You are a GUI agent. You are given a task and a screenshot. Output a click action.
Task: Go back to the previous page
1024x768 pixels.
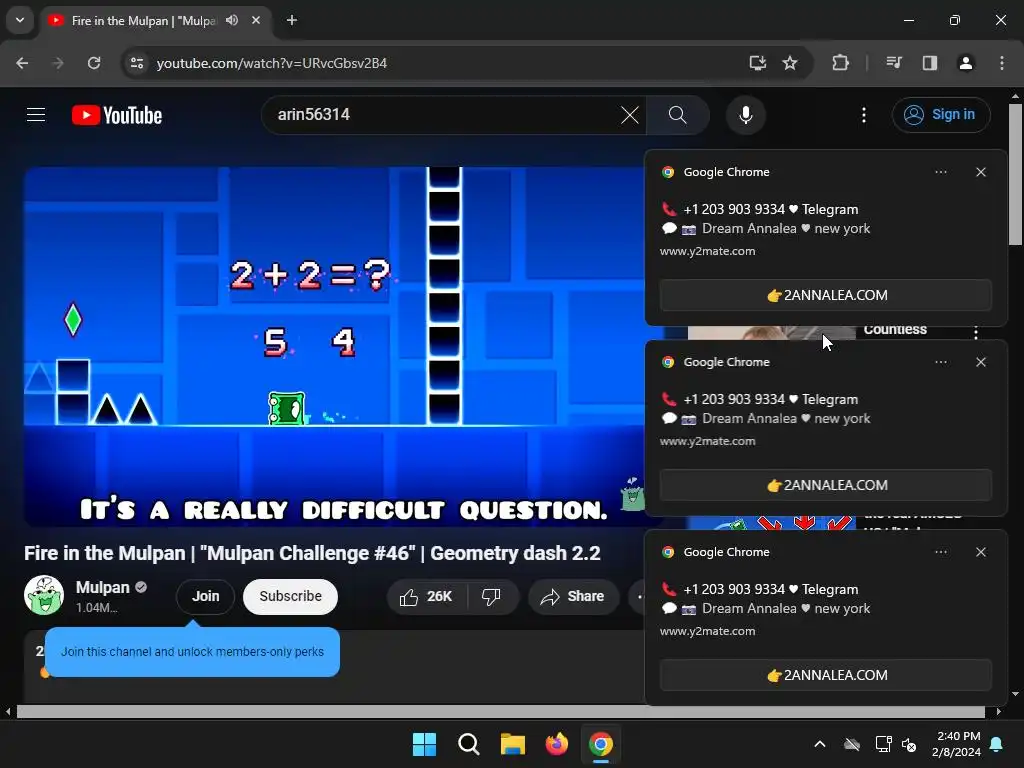[x=22, y=63]
